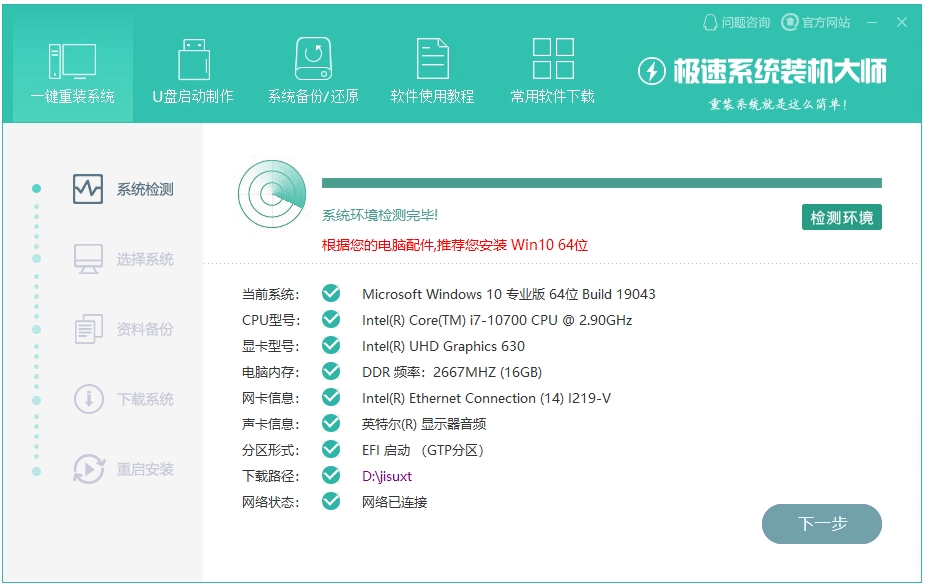
Task: Click the 下一步 button
Action: 822,524
